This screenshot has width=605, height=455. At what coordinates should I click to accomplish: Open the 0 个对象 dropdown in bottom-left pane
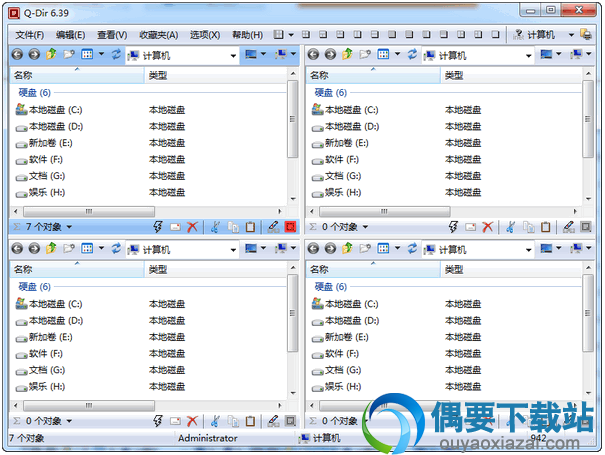pyautogui.click(x=69, y=421)
